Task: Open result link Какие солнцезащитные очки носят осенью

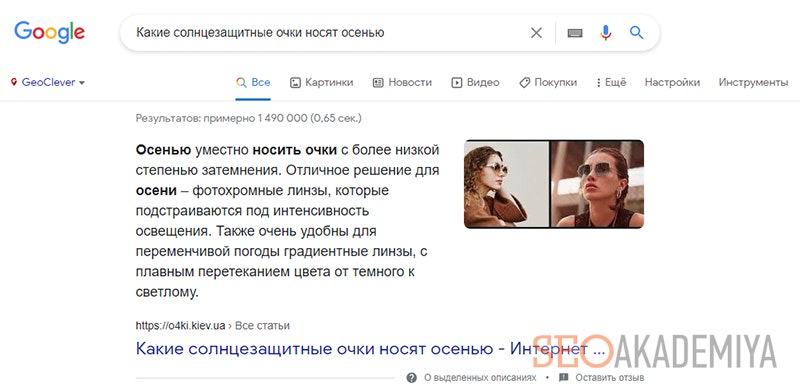Action: pos(370,349)
